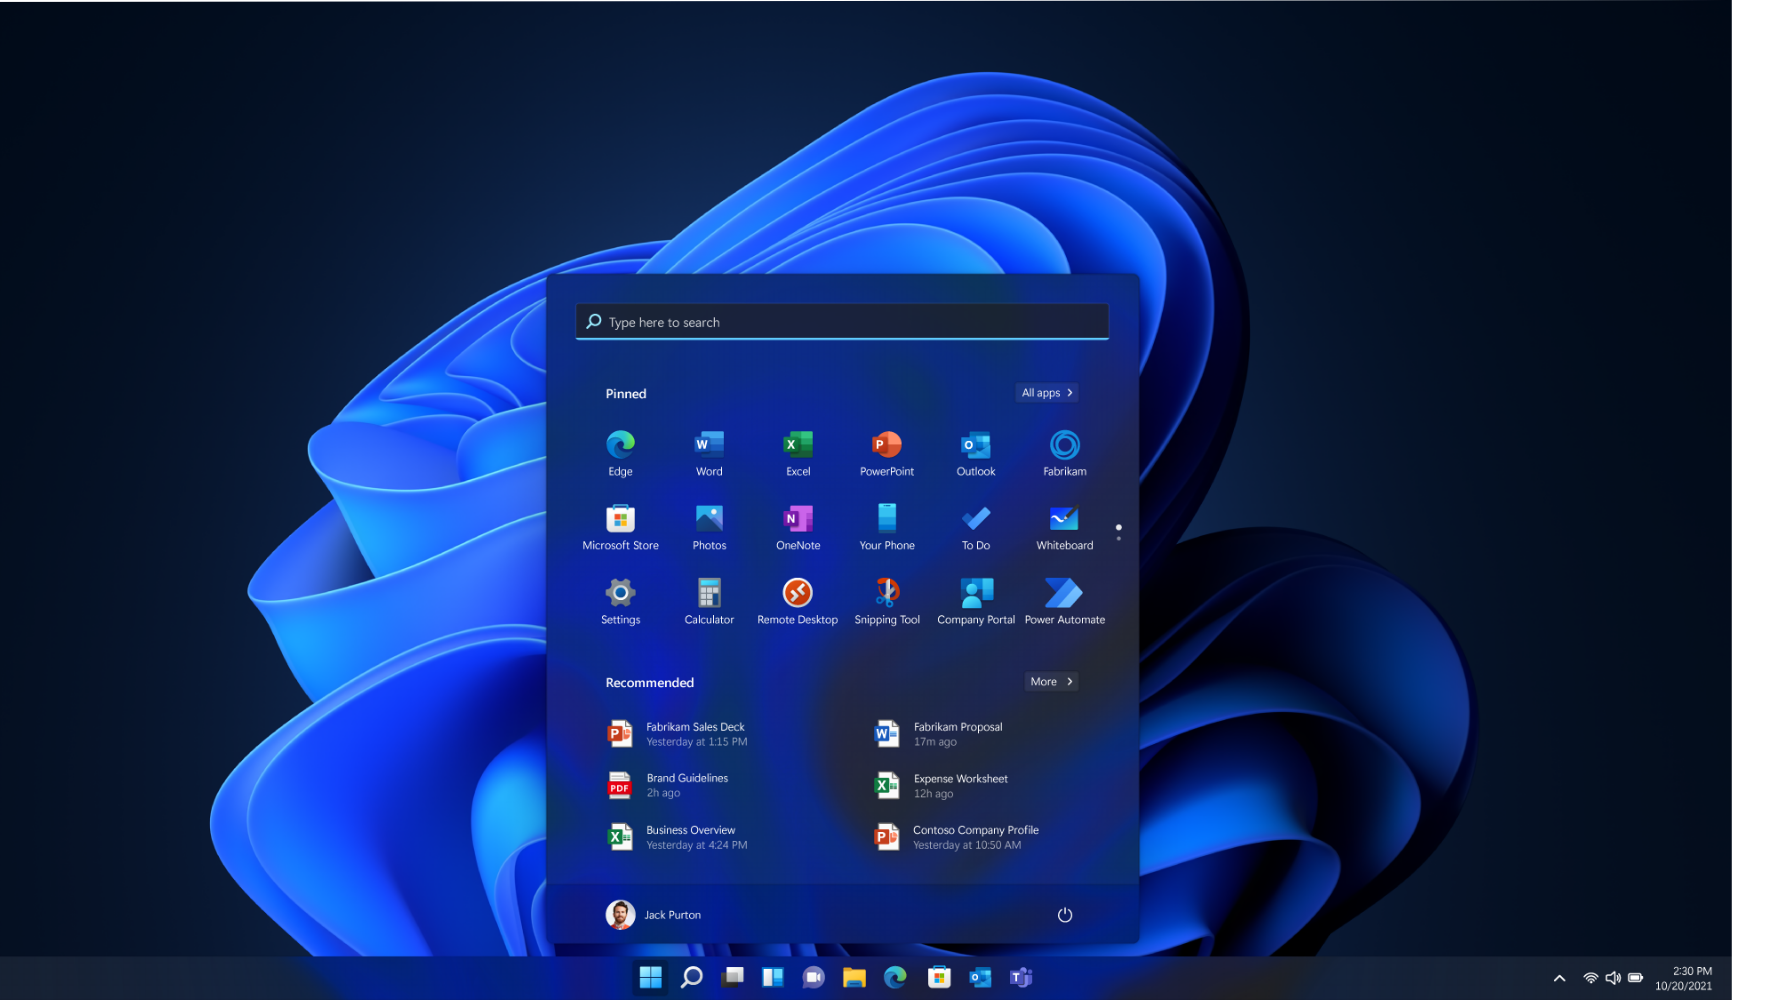The width and height of the screenshot is (1777, 1000).
Task: Show hidden system tray icons
Action: [x=1559, y=978]
